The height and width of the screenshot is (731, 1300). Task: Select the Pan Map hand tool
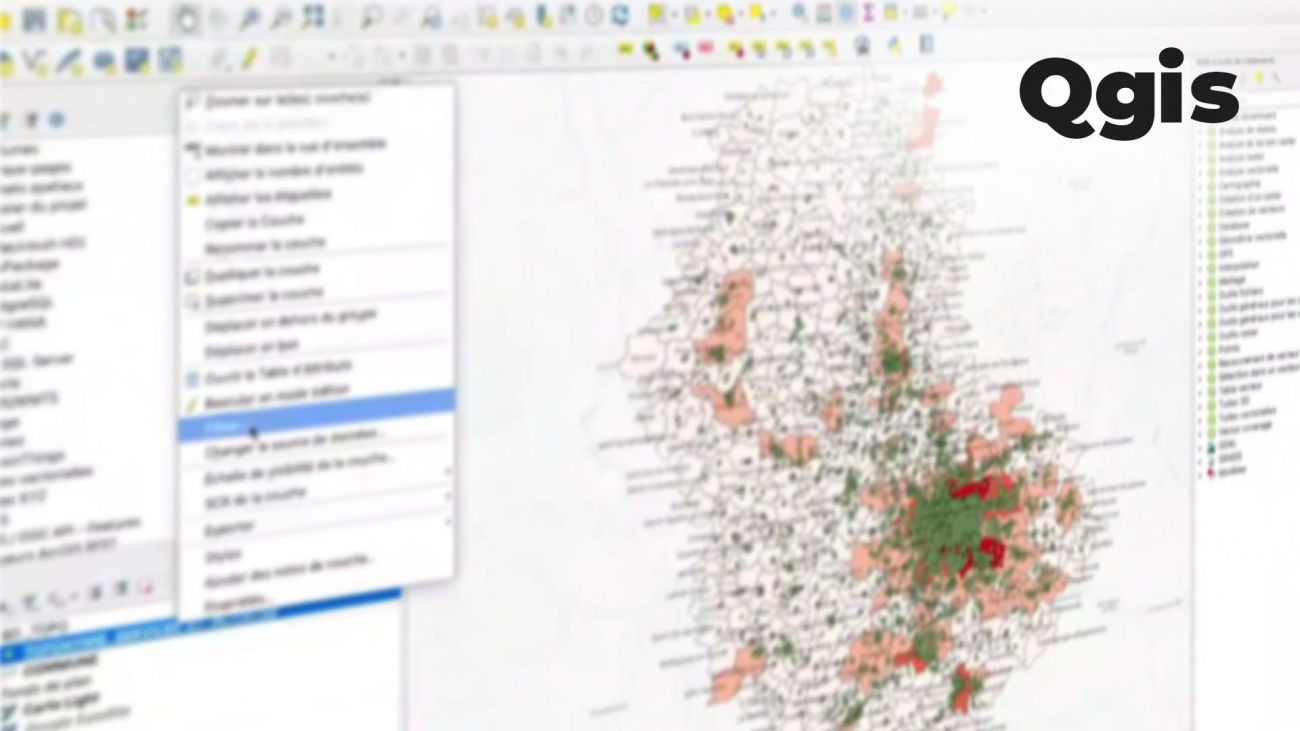click(x=187, y=17)
